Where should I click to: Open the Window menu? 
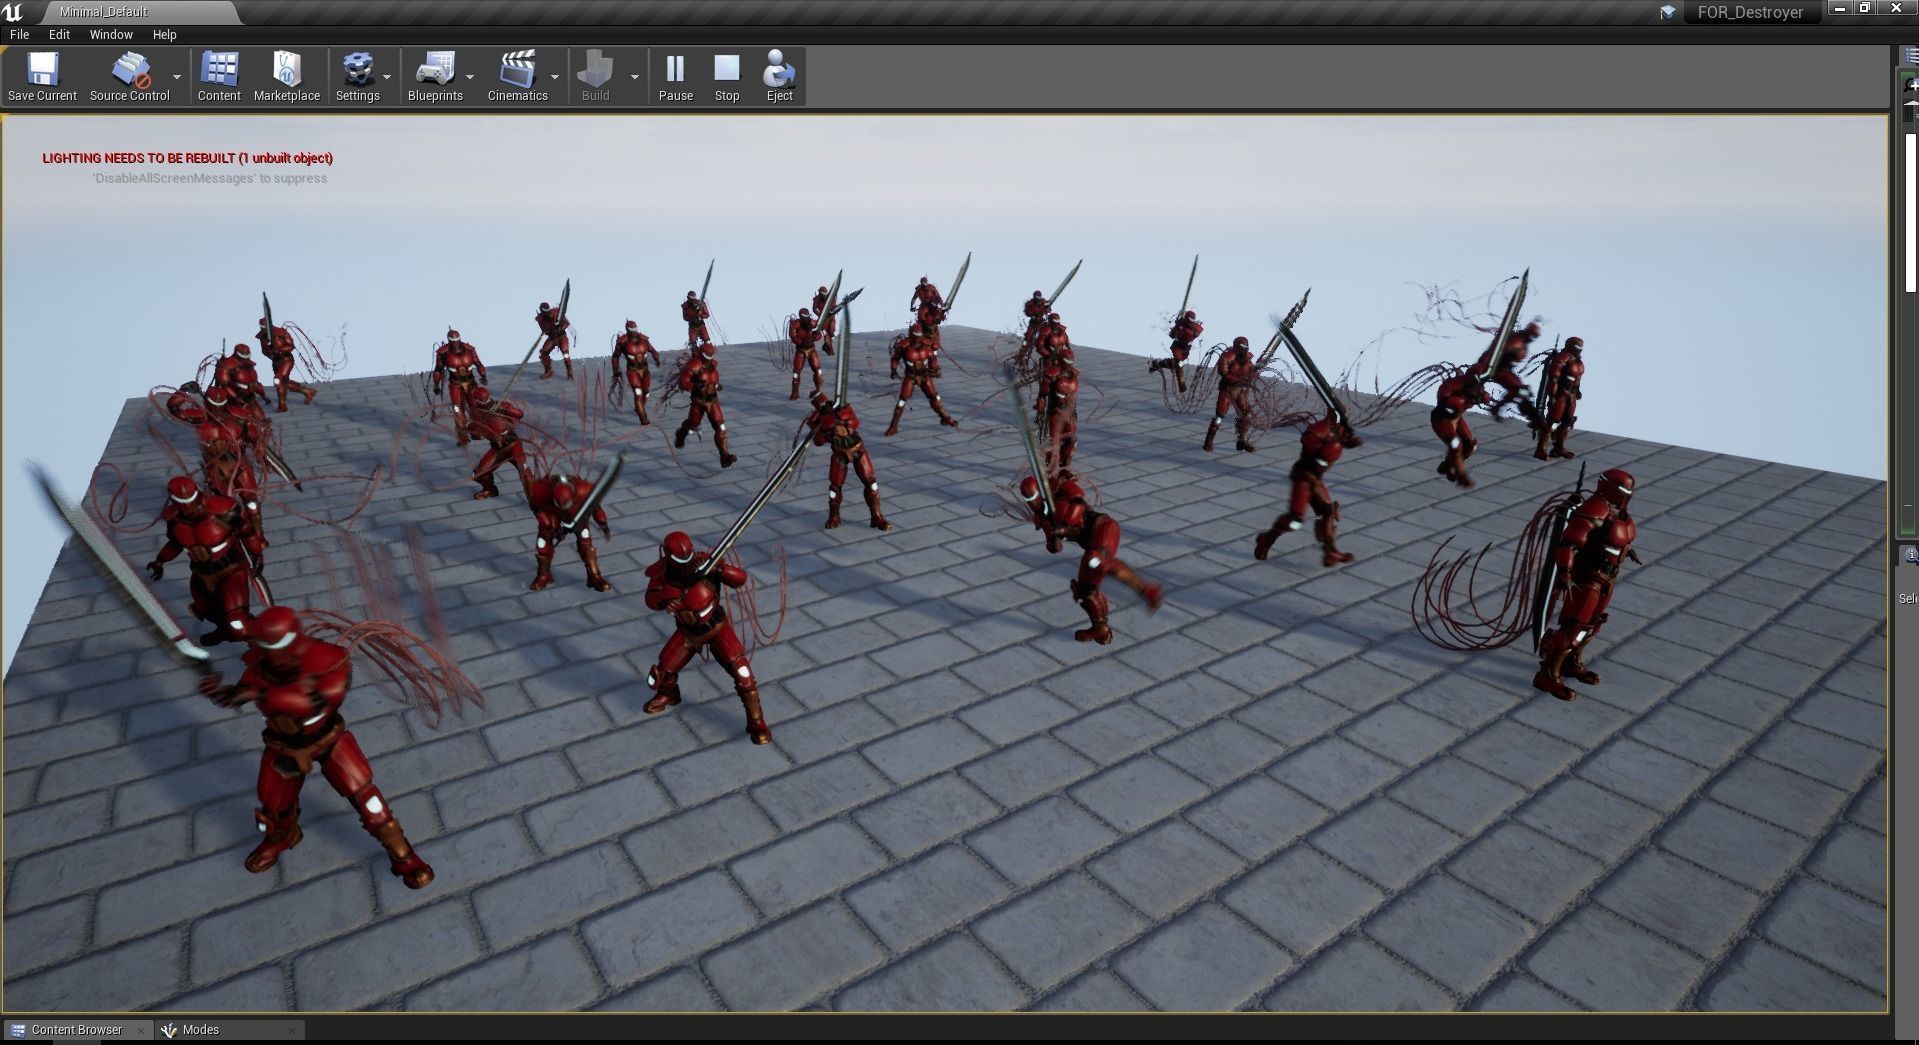click(111, 34)
